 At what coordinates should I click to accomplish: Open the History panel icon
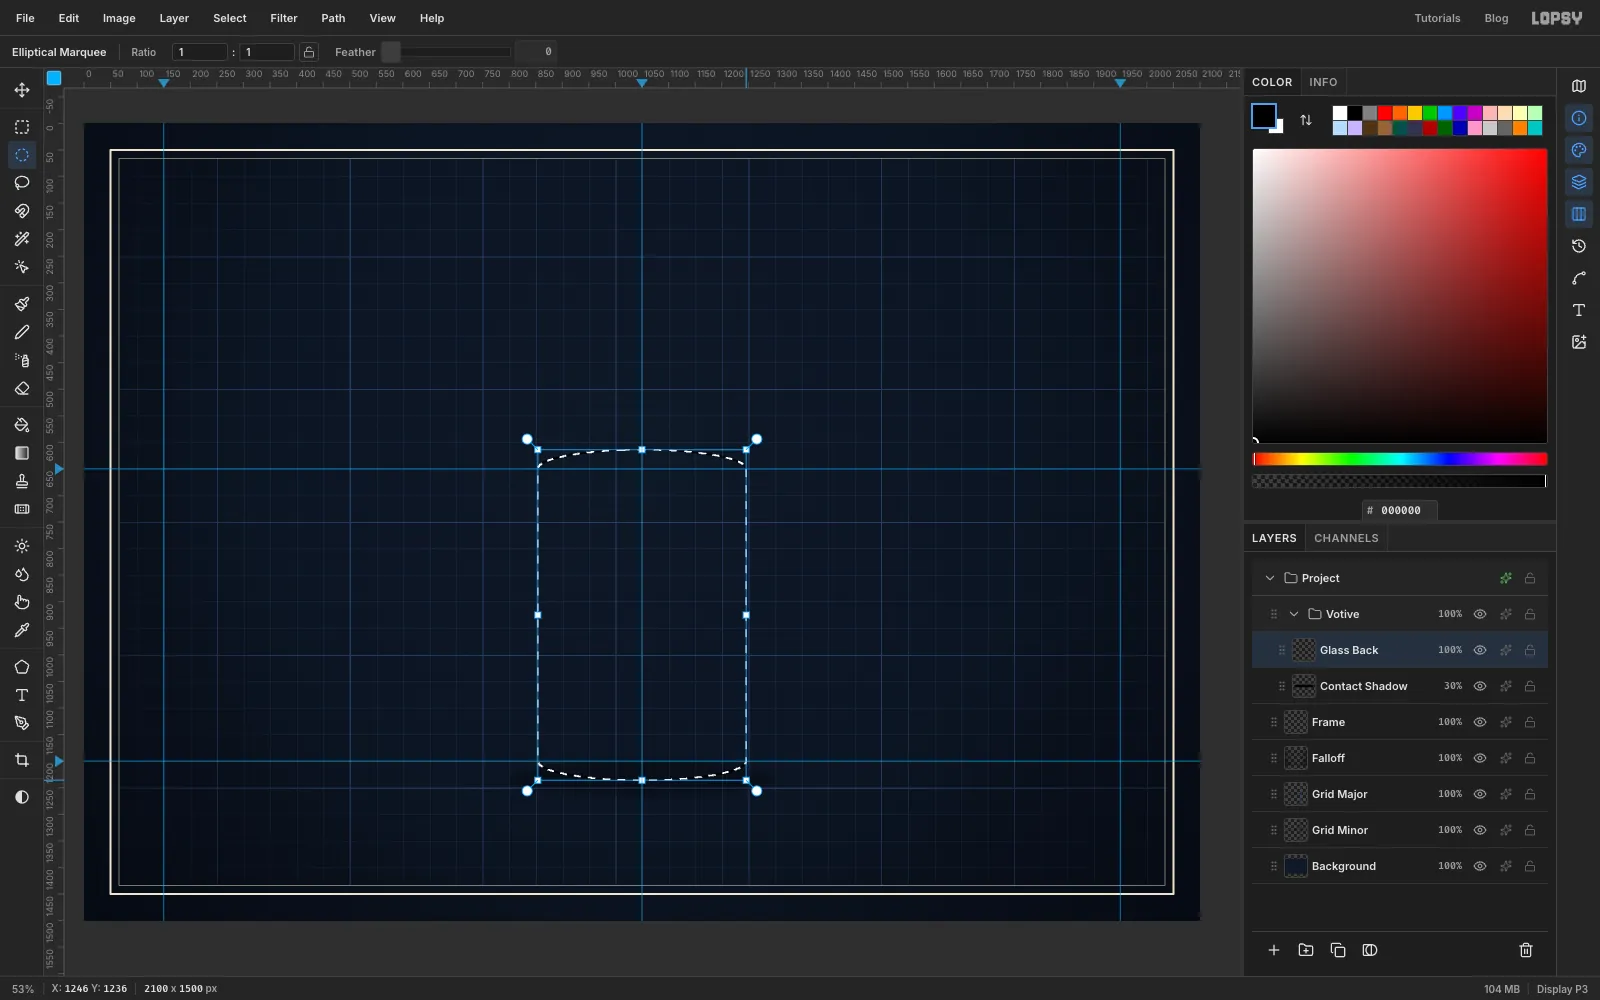click(1579, 246)
